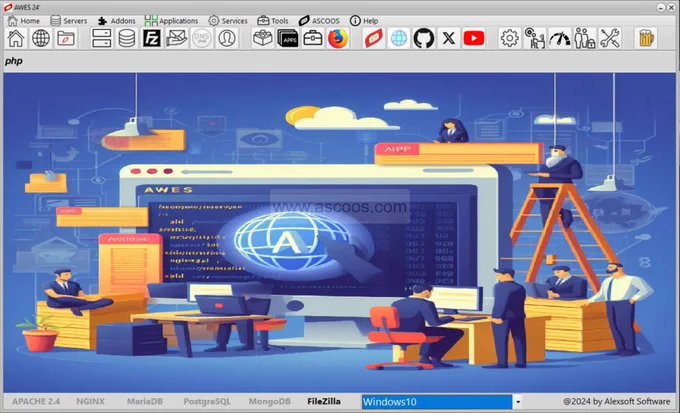This screenshot has height=413, width=680.
Task: Open the YouTube play icon
Action: 474,38
